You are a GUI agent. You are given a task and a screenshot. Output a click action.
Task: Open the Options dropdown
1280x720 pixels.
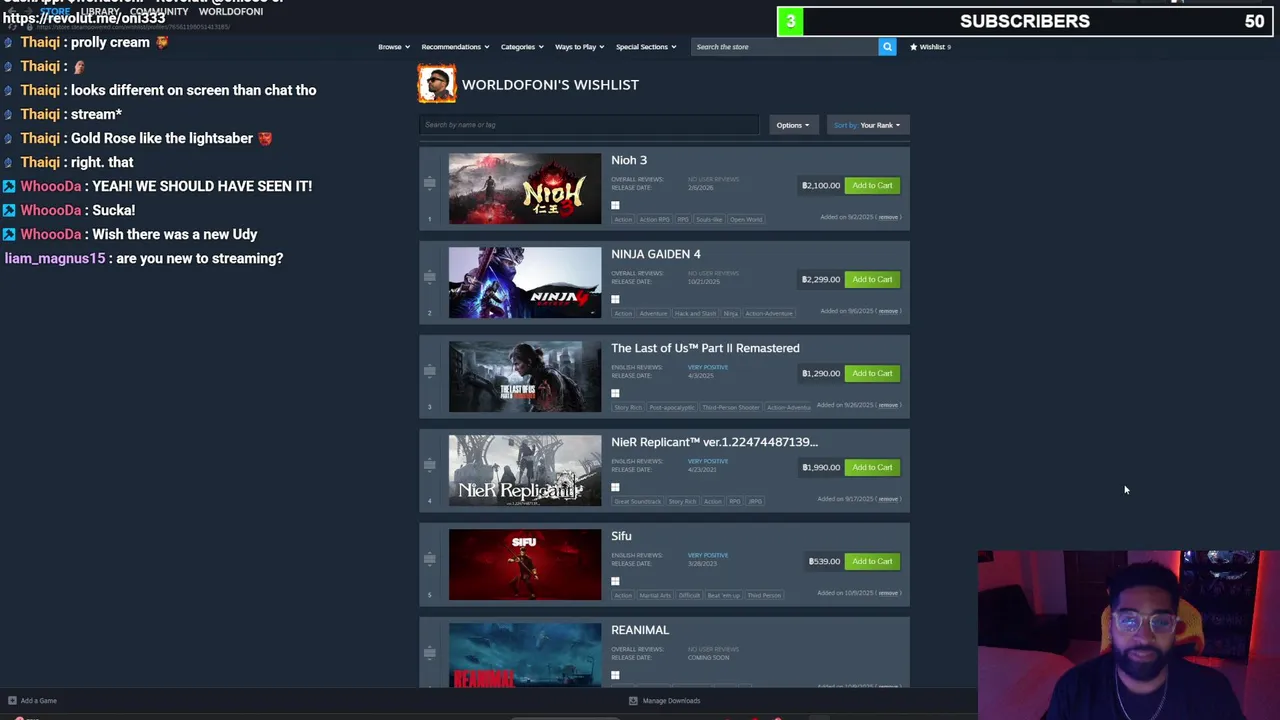click(793, 125)
